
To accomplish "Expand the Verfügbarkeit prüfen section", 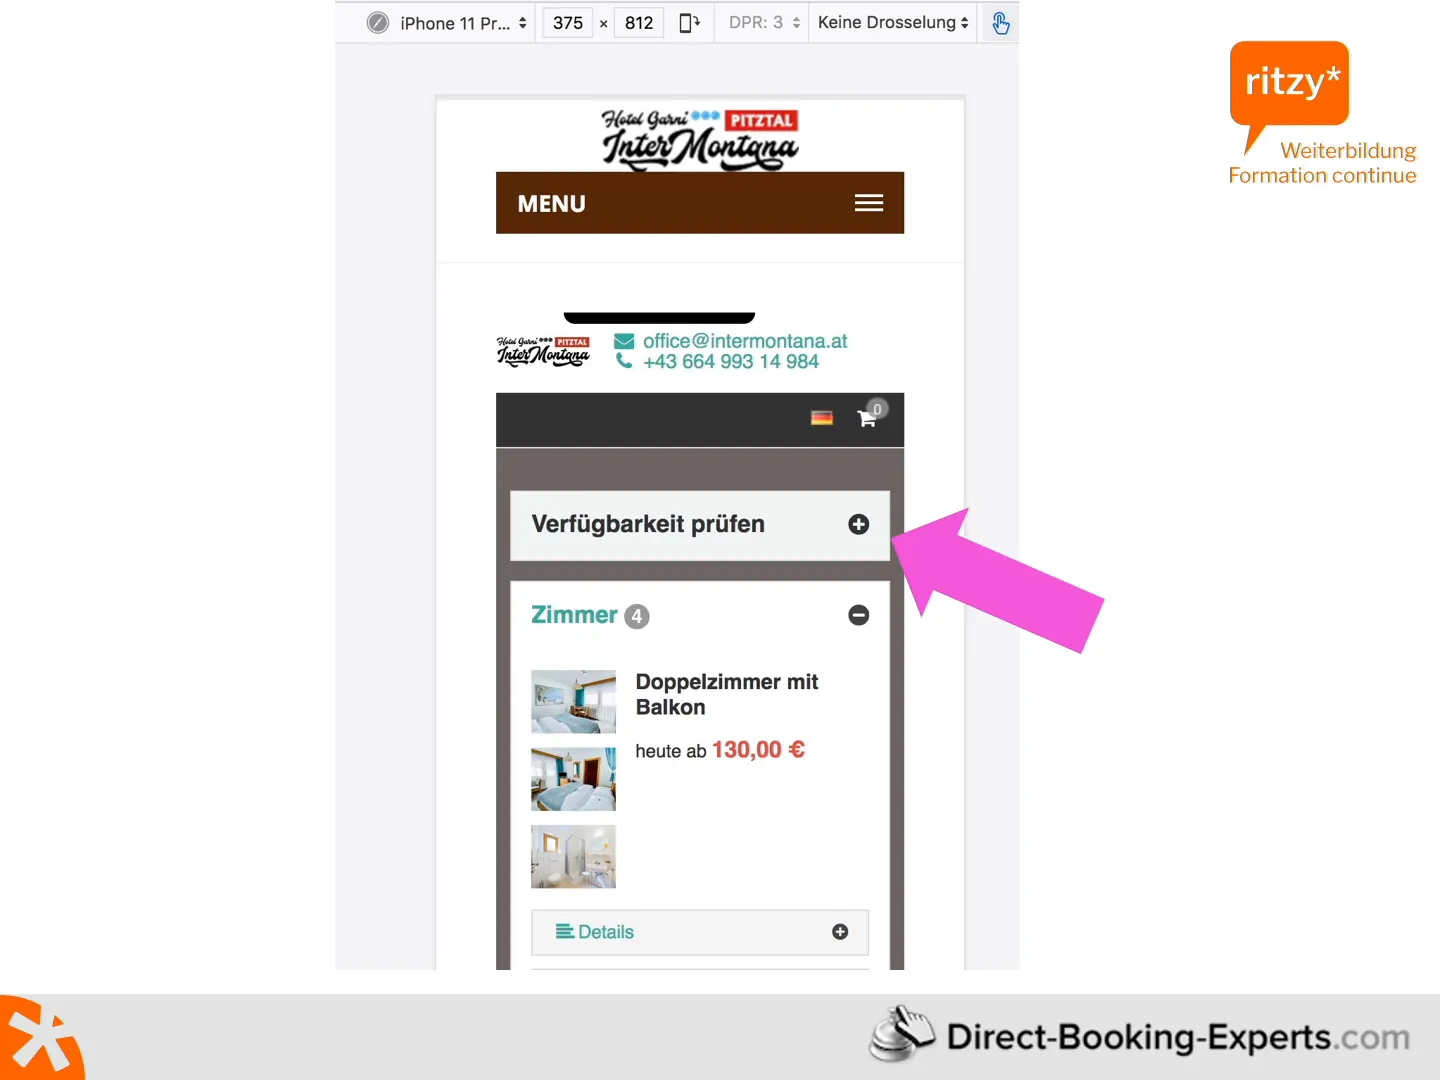I will pos(858,524).
